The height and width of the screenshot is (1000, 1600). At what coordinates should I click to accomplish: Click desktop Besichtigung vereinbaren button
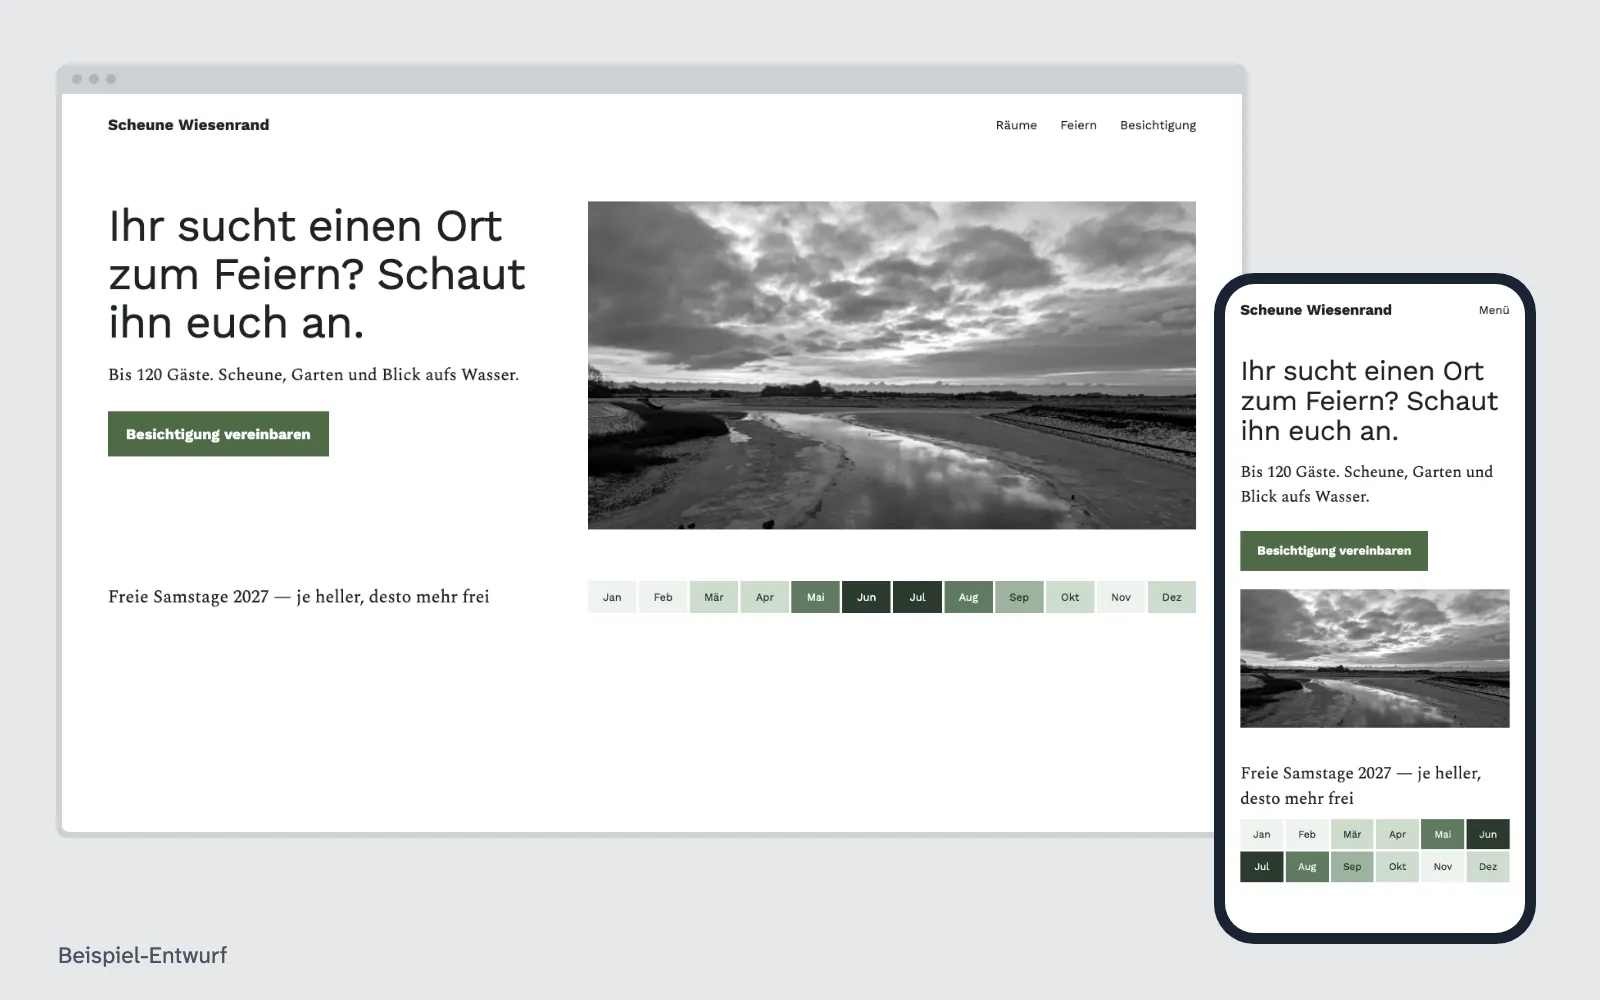click(x=218, y=434)
